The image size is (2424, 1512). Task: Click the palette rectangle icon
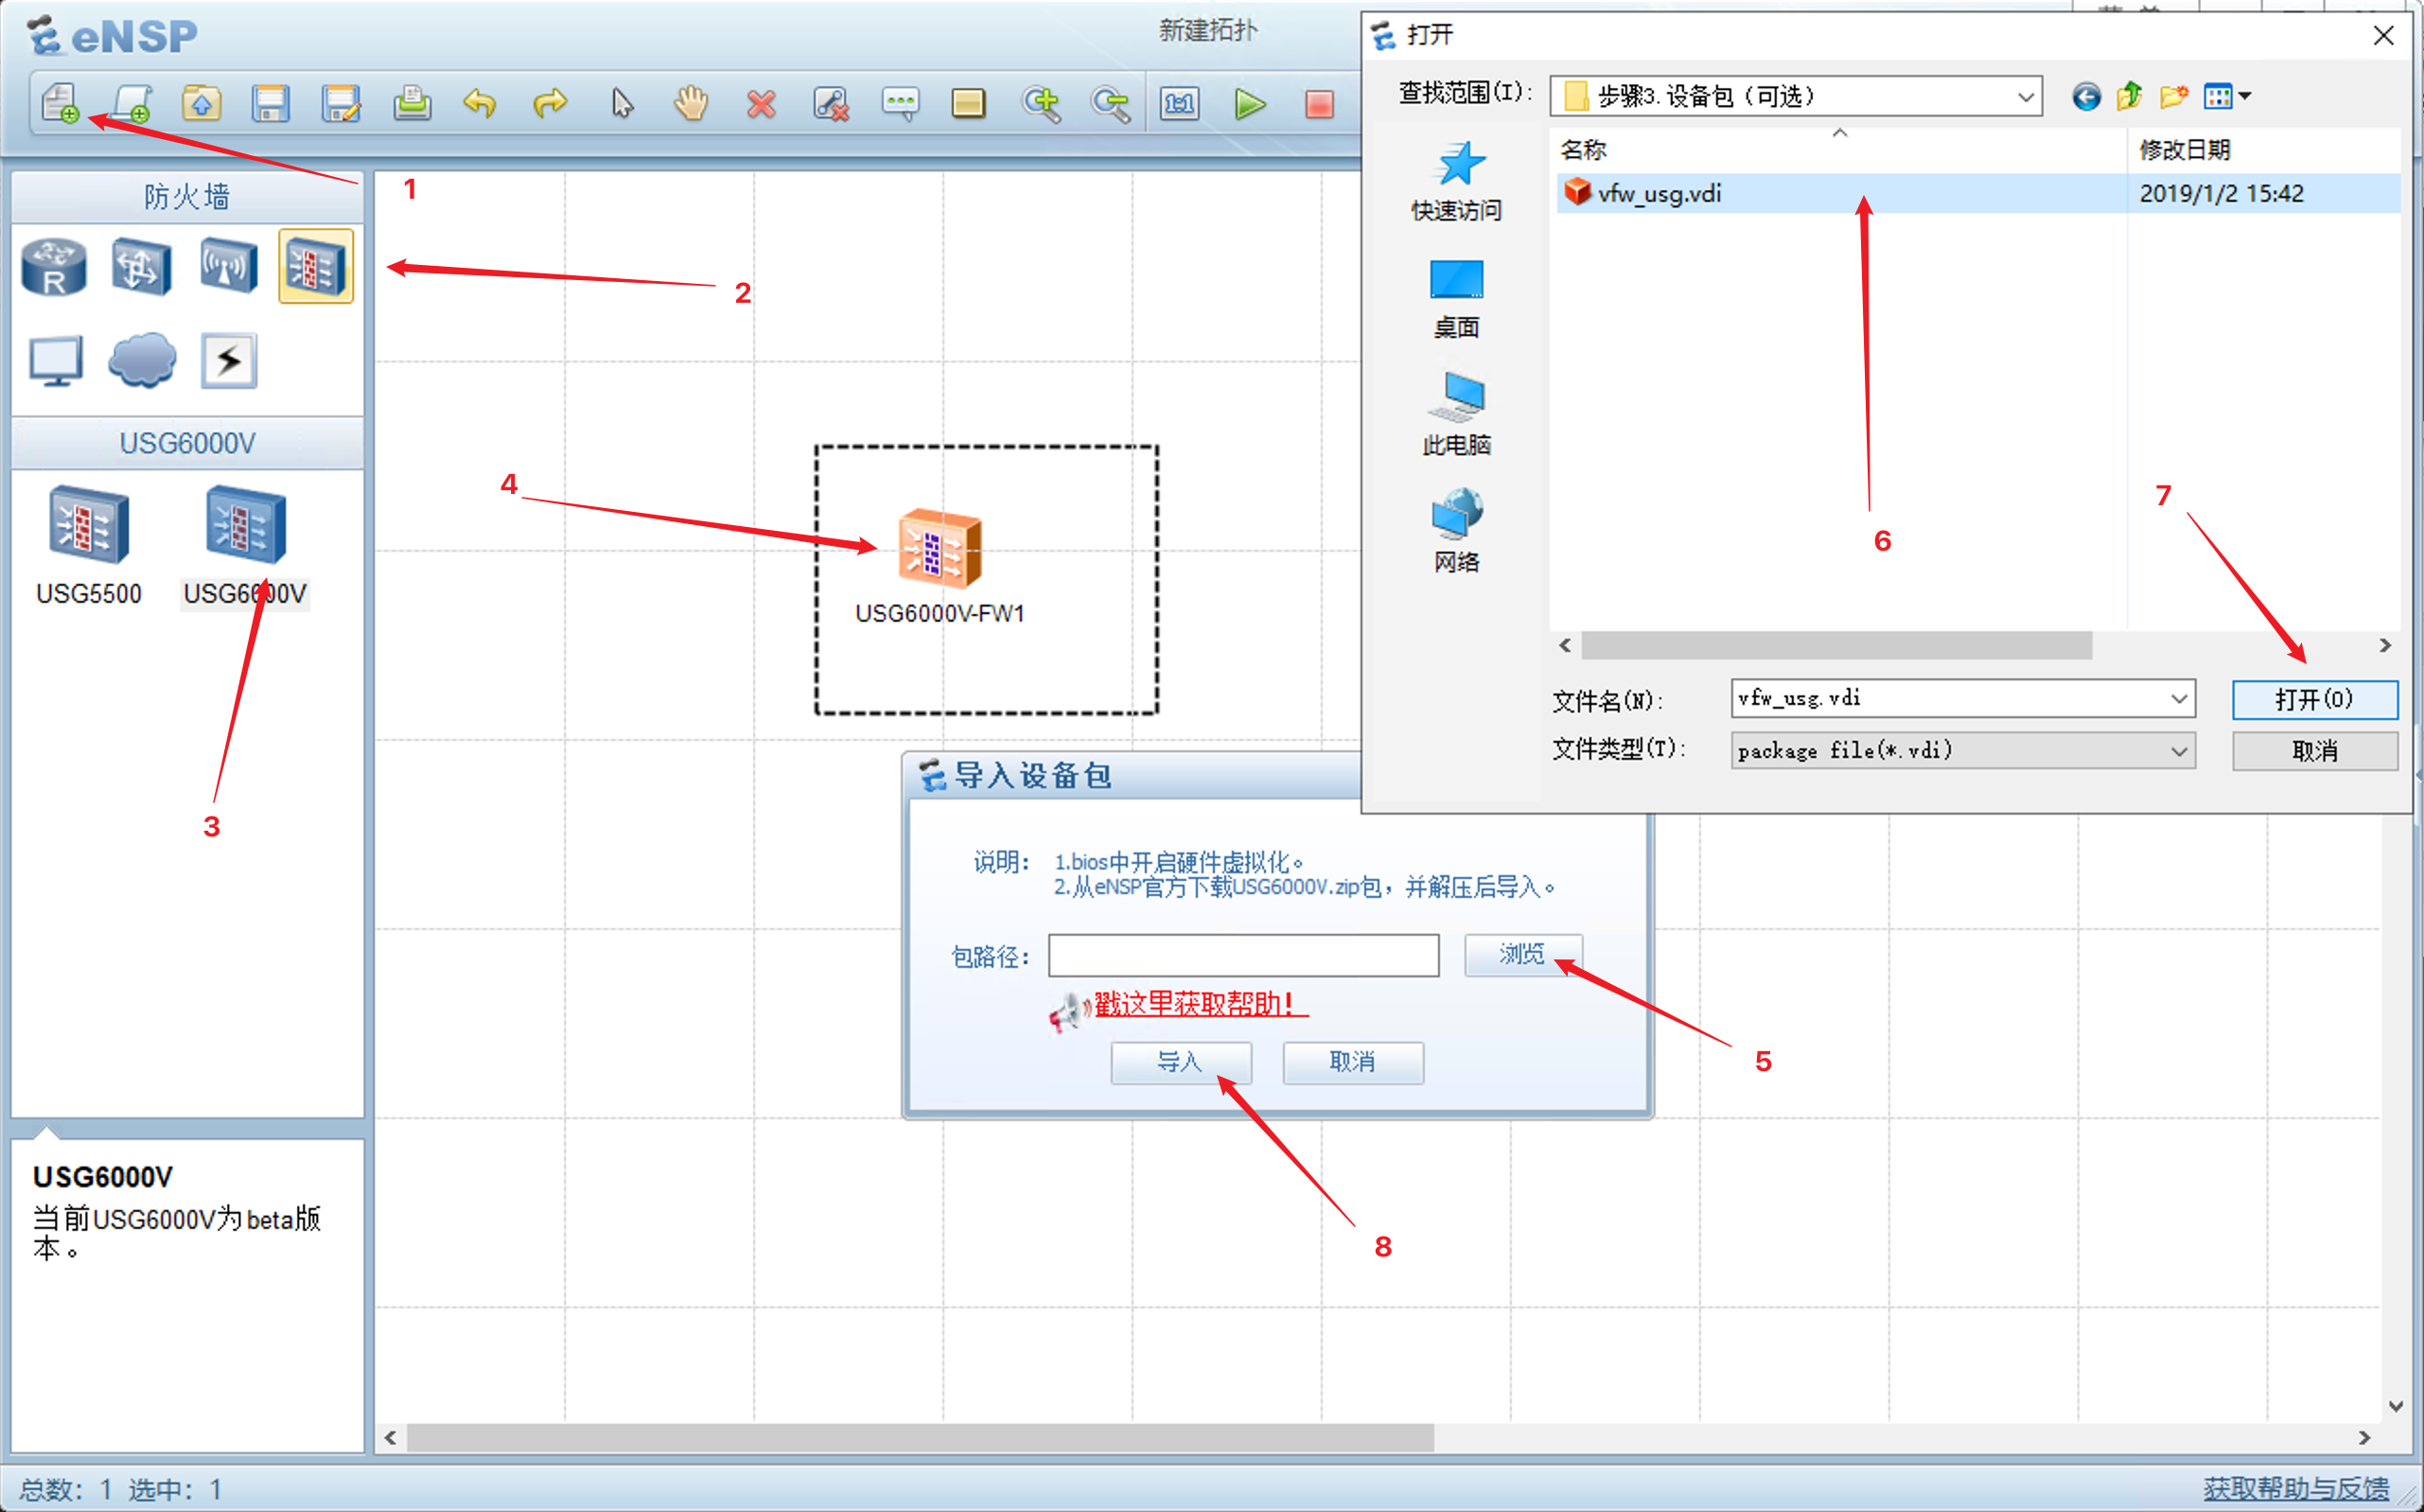point(968,103)
